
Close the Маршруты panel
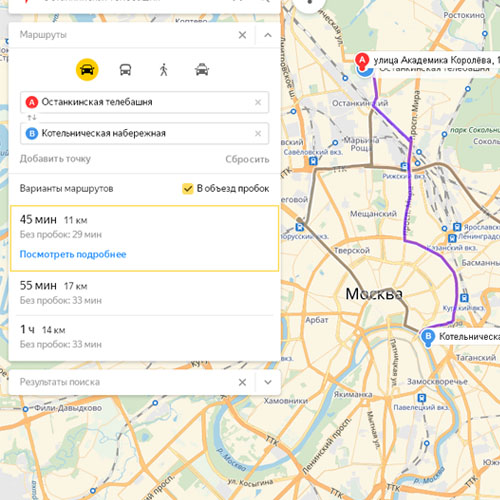coord(242,35)
